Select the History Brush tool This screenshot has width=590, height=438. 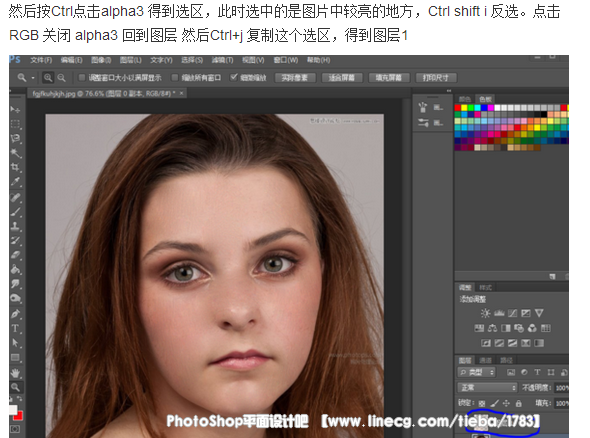coord(15,240)
